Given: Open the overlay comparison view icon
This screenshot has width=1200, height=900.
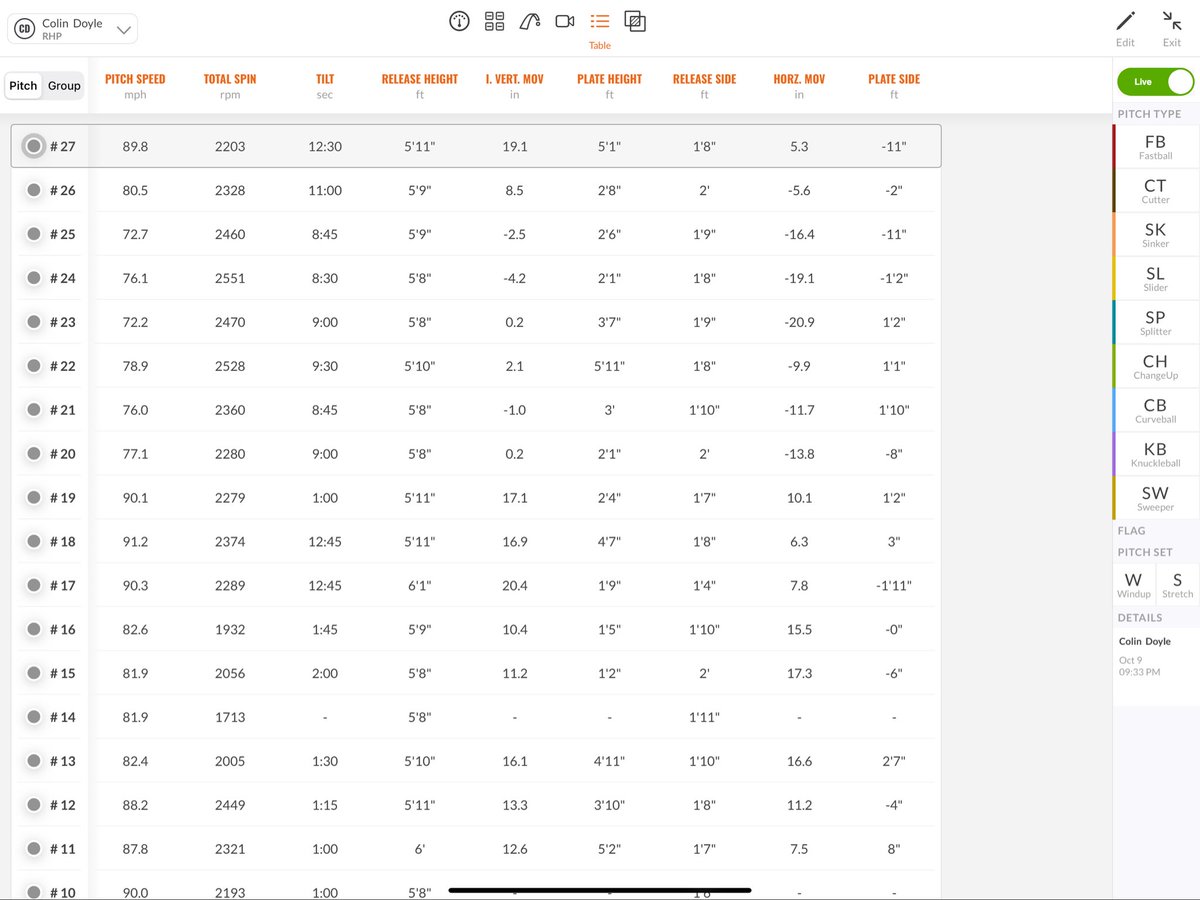Looking at the screenshot, I should click(x=634, y=21).
